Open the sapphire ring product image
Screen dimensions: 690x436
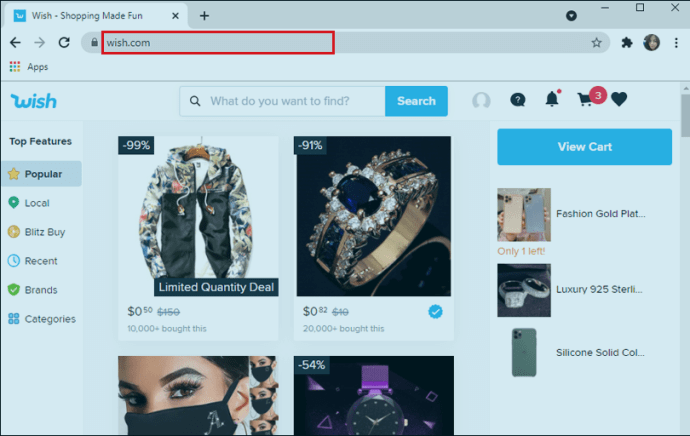pos(373,217)
